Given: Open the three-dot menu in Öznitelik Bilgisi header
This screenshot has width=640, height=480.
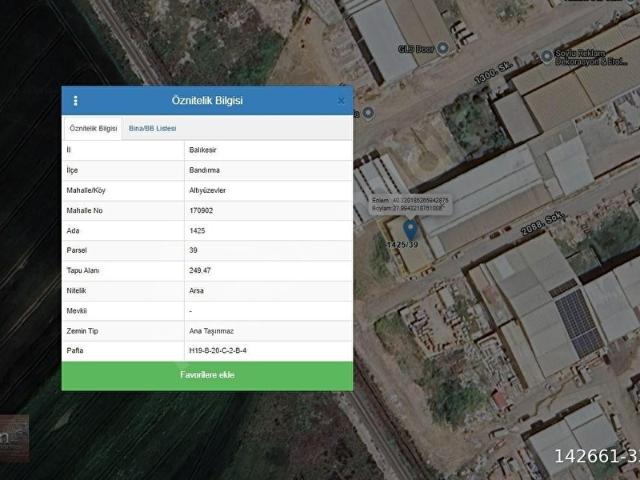Looking at the screenshot, I should [76, 101].
